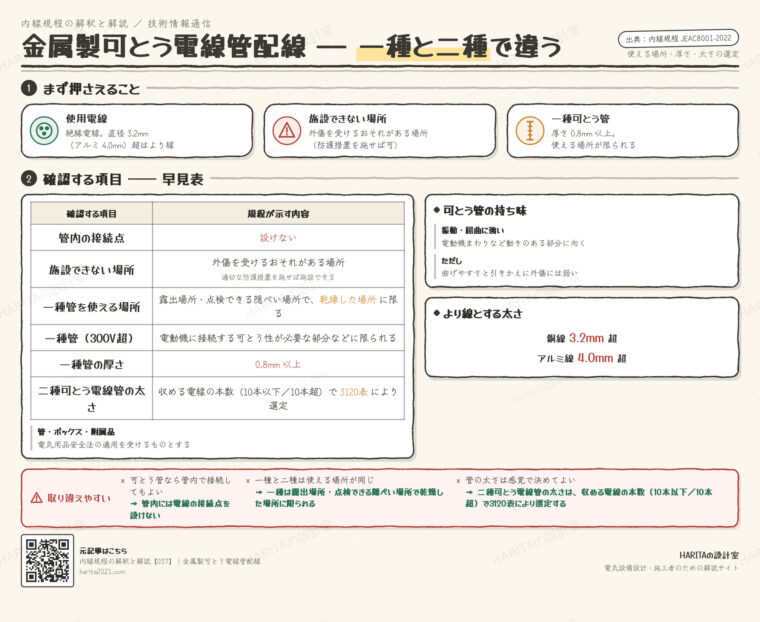Click the QR code in the footer
The height and width of the screenshot is (622, 760).
[x=48, y=560]
